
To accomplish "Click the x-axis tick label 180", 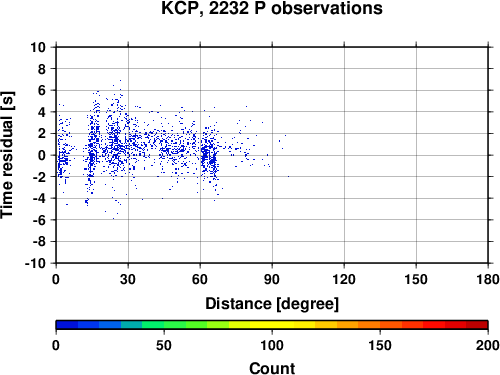I will pyautogui.click(x=488, y=279).
